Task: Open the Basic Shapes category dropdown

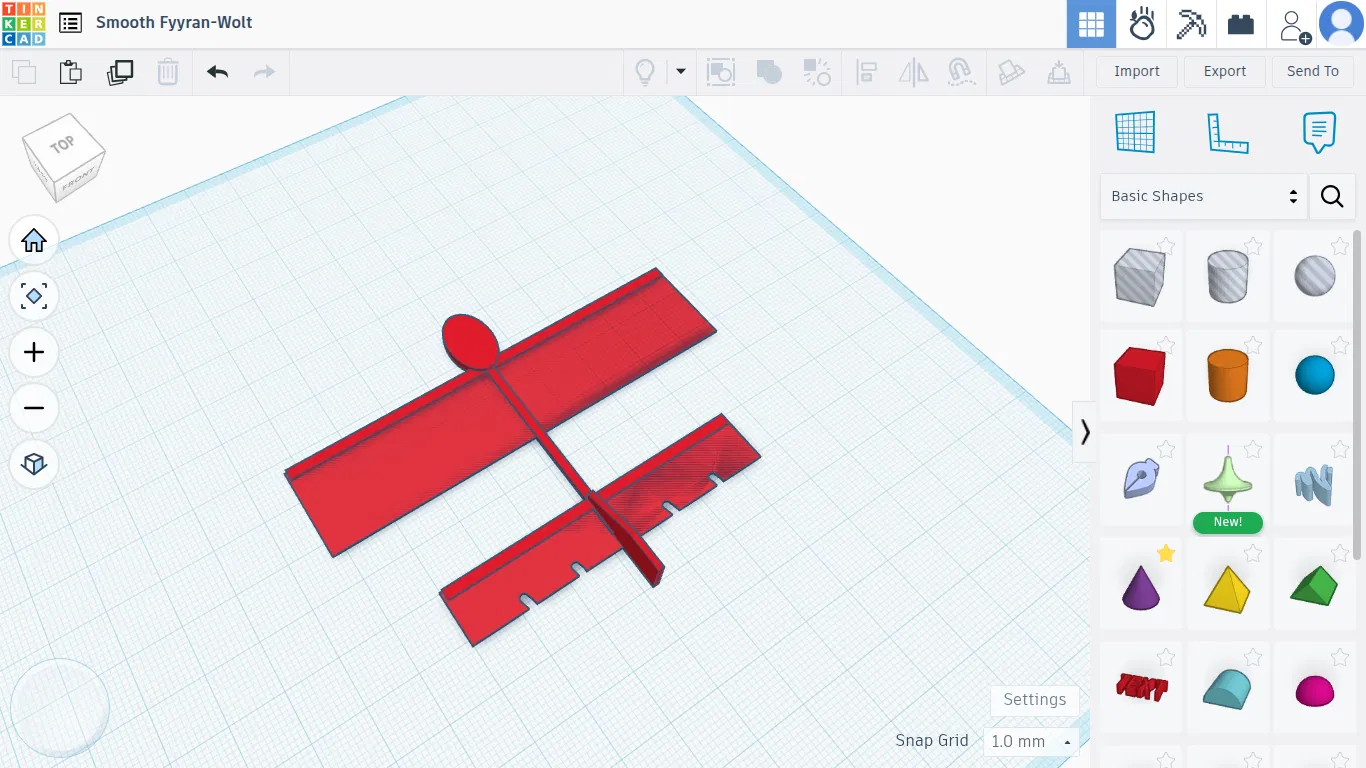Action: click(1204, 196)
